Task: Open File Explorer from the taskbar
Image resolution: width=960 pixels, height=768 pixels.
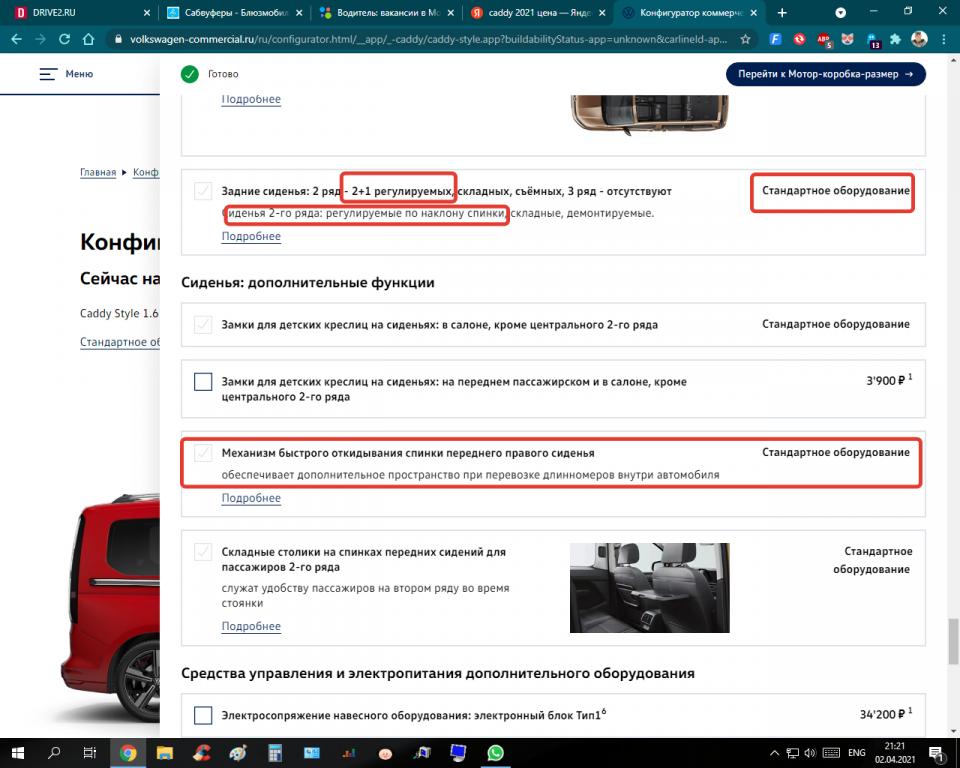Action: coord(165,753)
